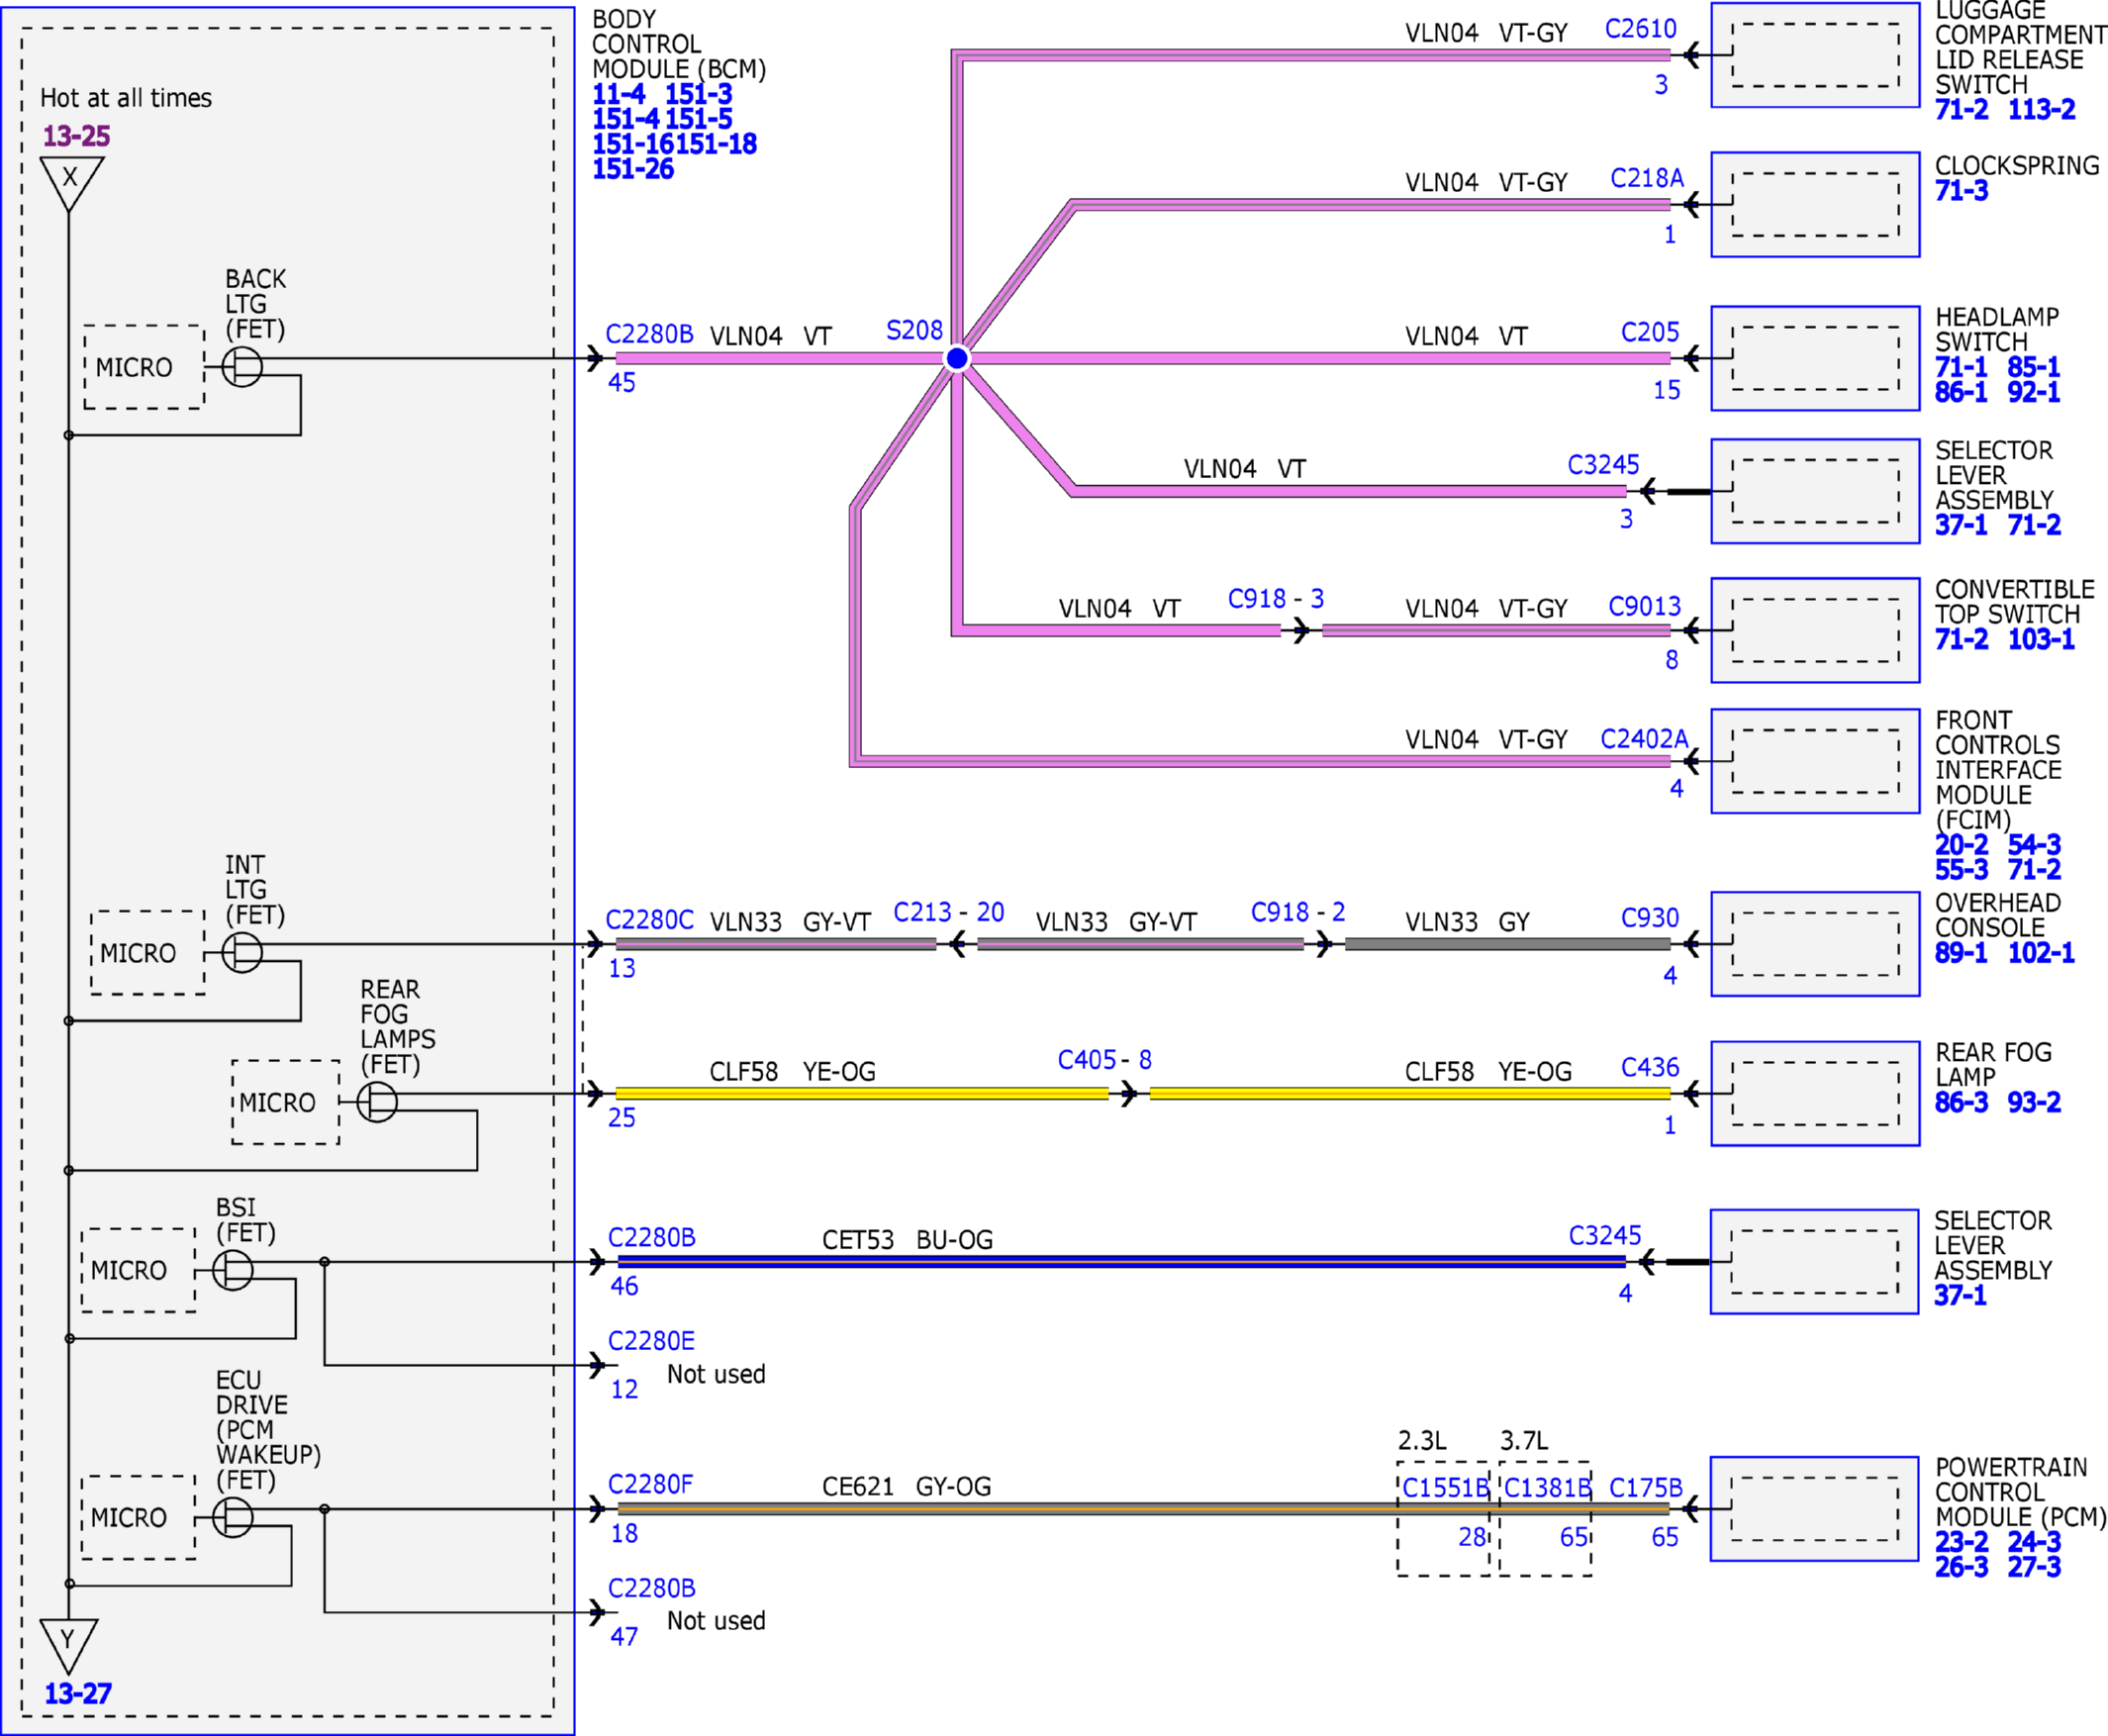The height and width of the screenshot is (1736, 2108).
Task: Open the 23-2 link under Powertrain Control Module
Action: 1961,1542
